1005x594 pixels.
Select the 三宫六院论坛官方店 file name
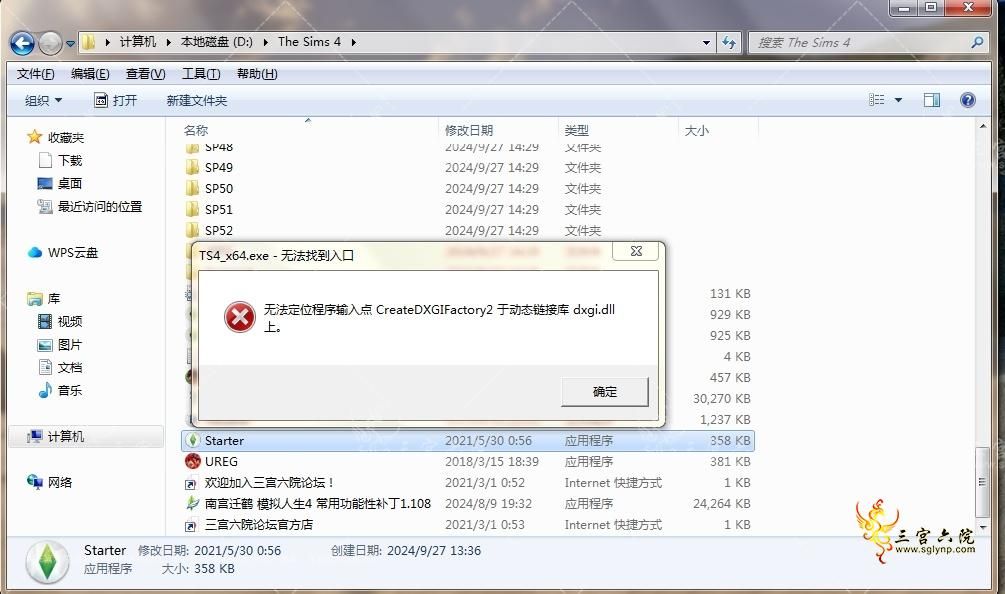[259, 525]
